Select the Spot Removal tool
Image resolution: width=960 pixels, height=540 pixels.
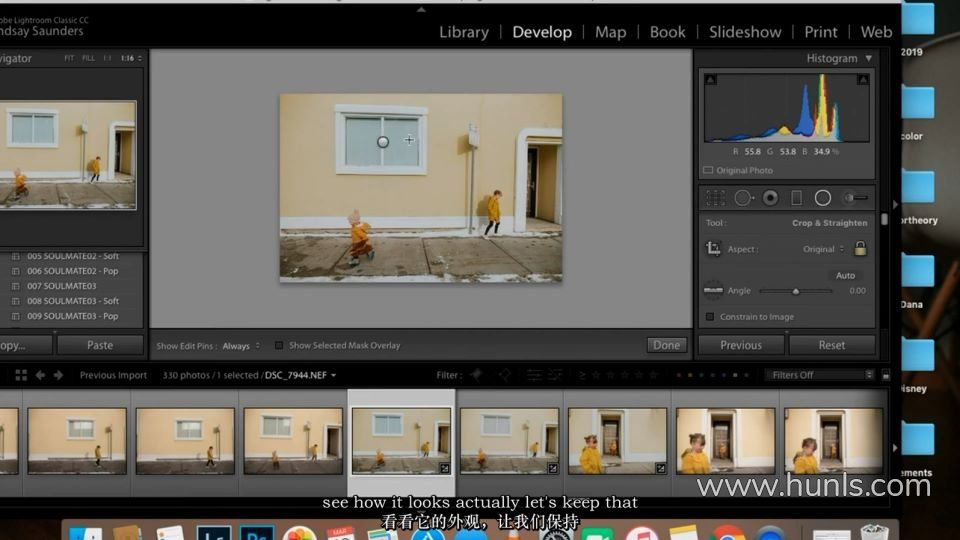click(x=743, y=198)
